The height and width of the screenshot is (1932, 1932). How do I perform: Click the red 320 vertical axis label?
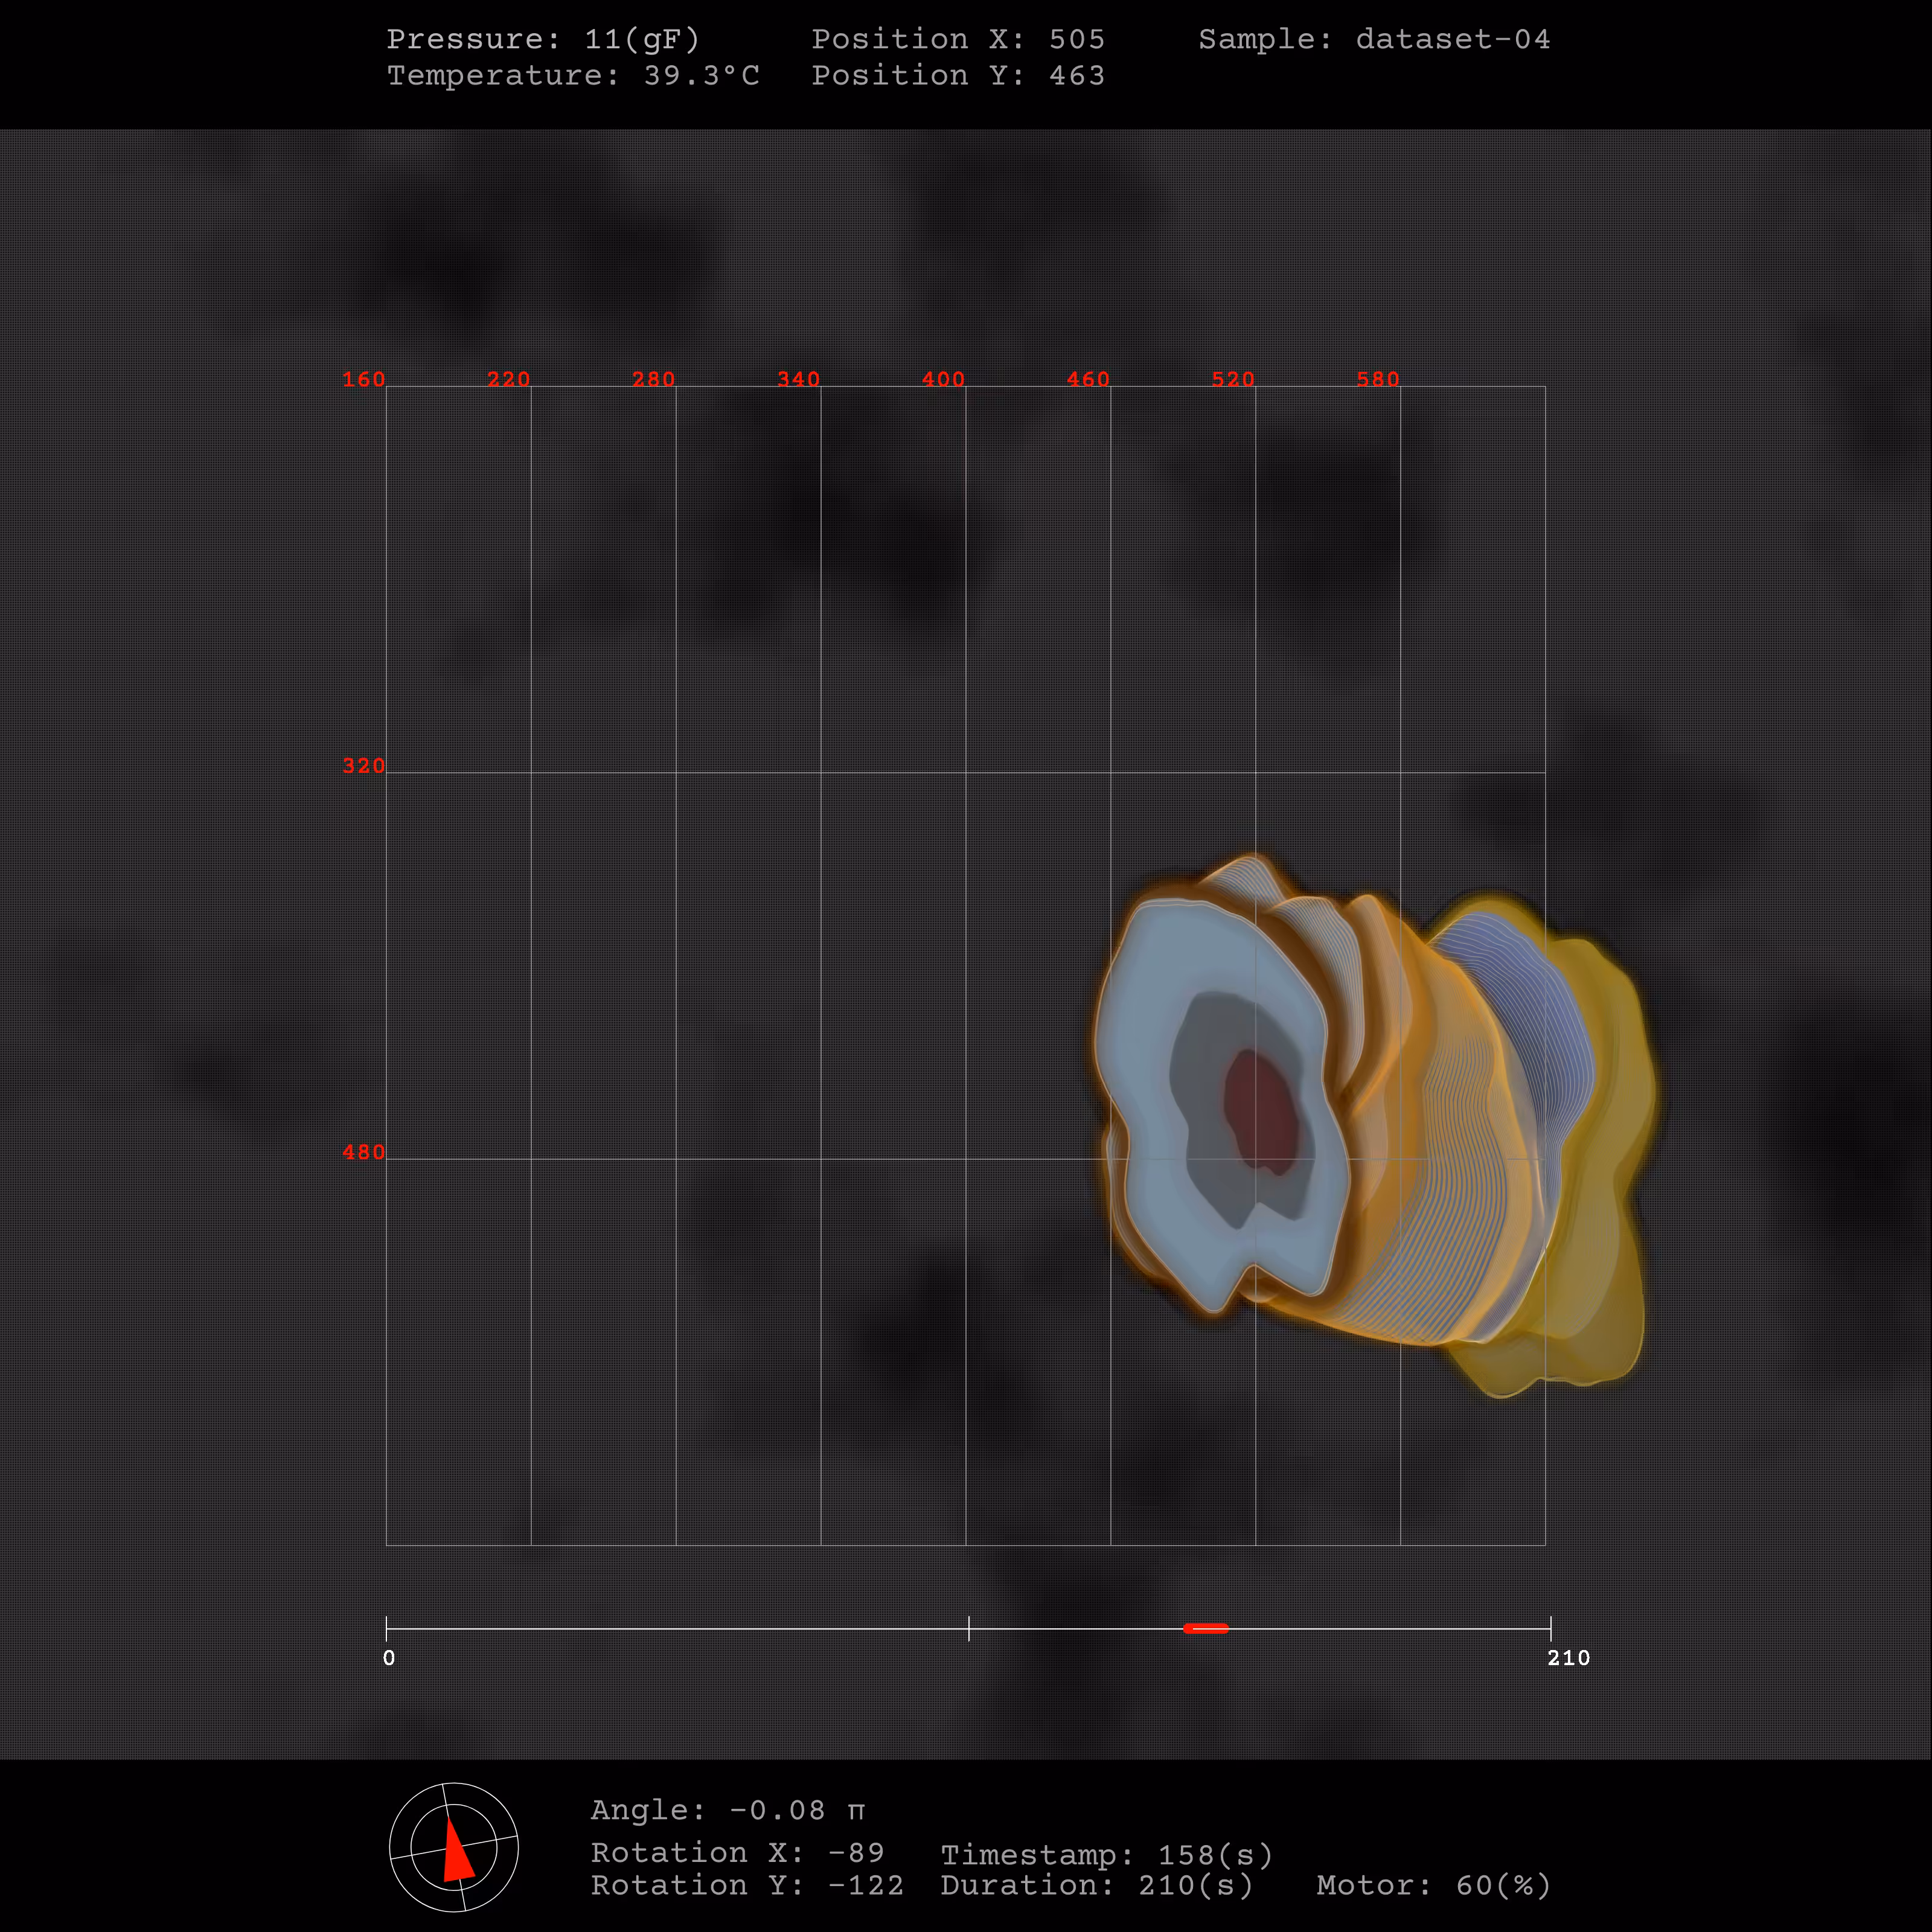pos(364,766)
